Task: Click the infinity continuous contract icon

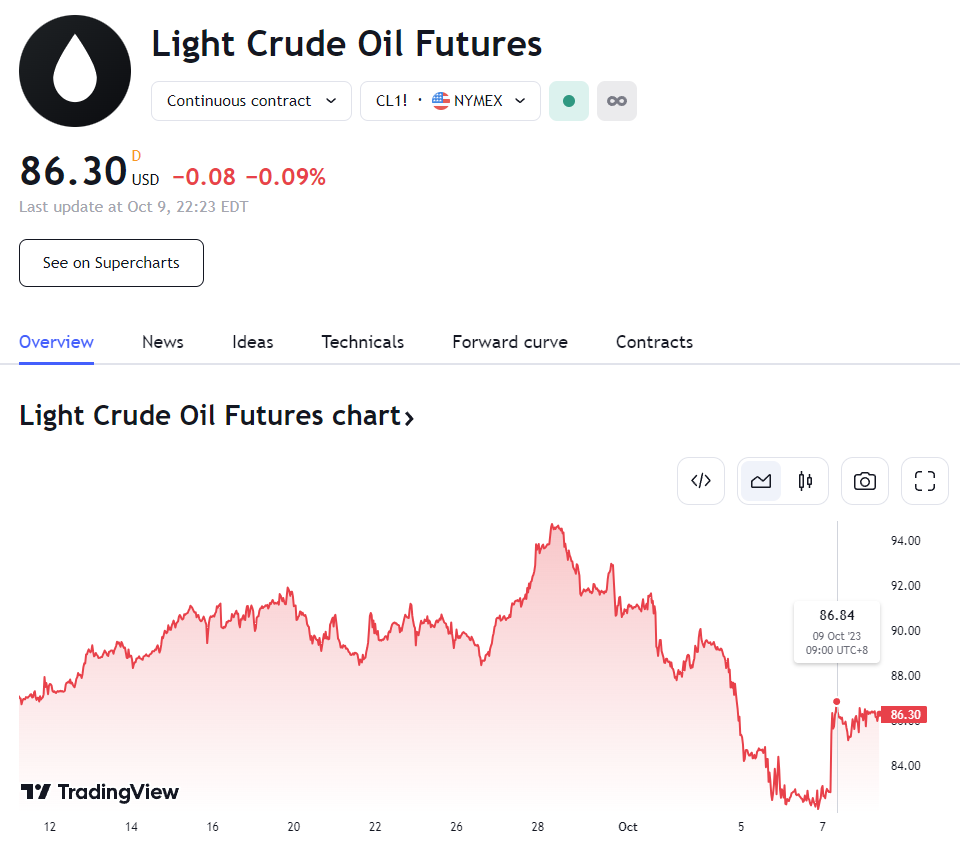Action: pos(617,101)
